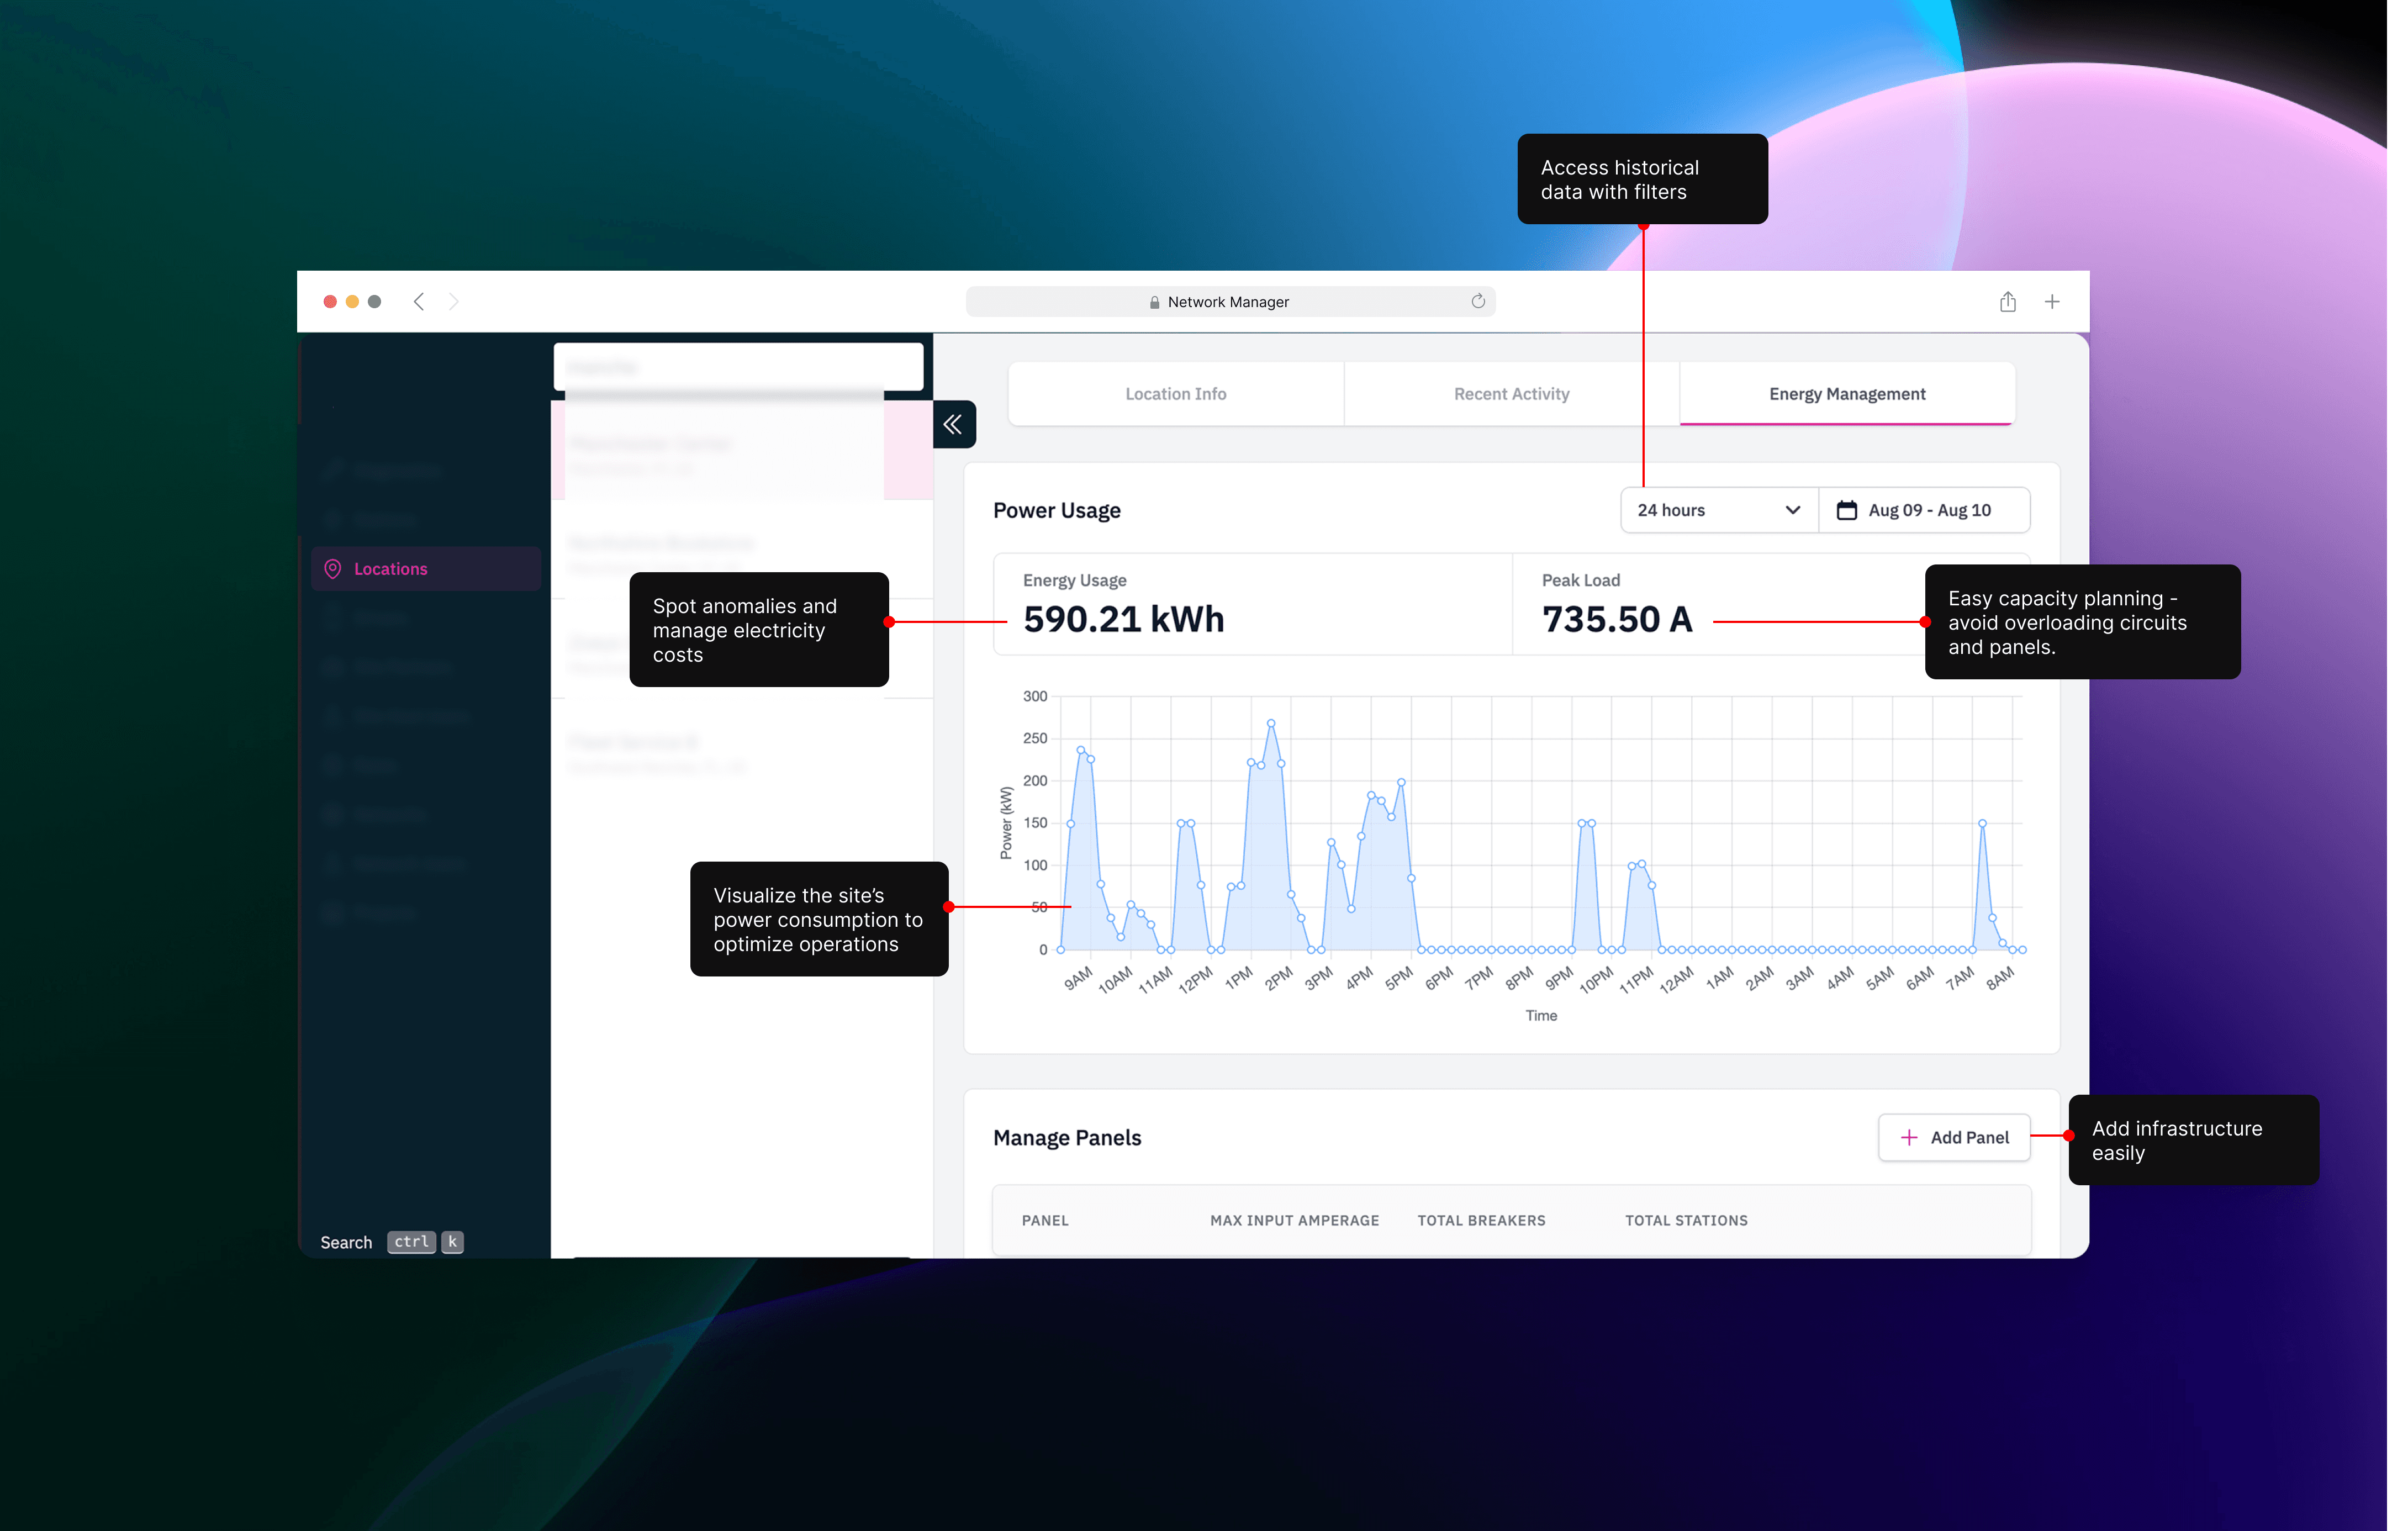The width and height of the screenshot is (2408, 1531).
Task: Click the Locations pin icon
Action: coord(333,568)
